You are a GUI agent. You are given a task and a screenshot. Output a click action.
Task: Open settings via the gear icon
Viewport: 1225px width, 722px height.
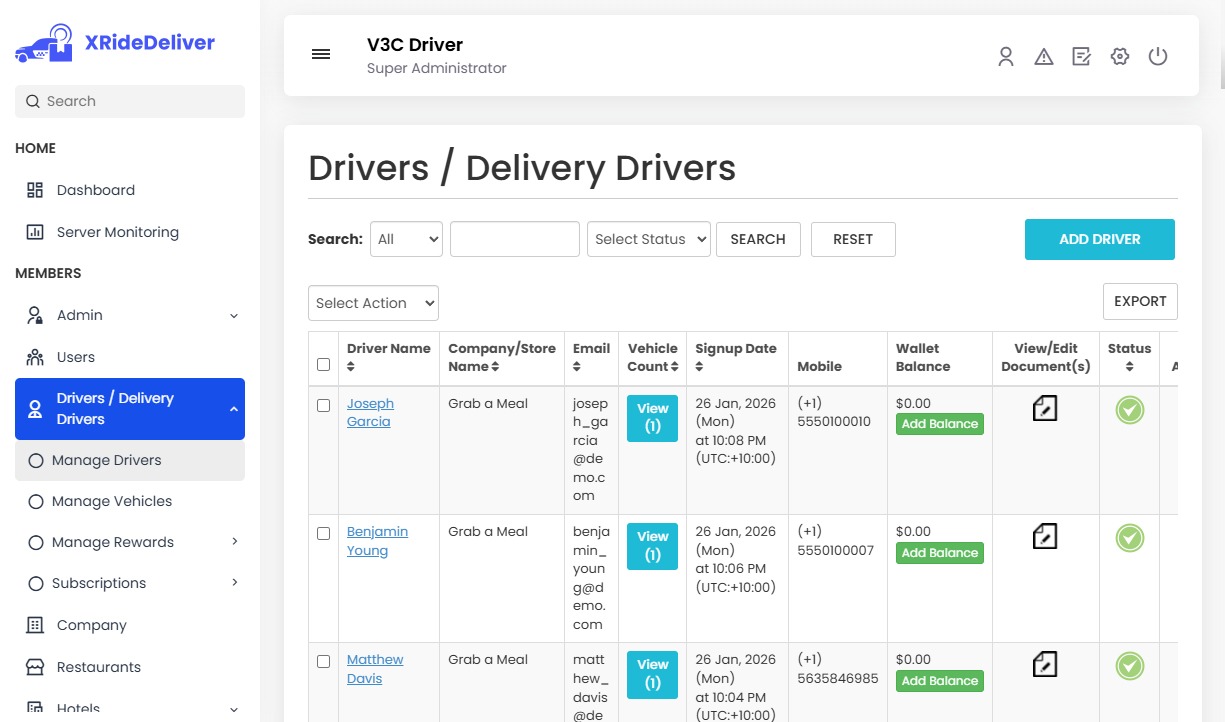point(1119,57)
